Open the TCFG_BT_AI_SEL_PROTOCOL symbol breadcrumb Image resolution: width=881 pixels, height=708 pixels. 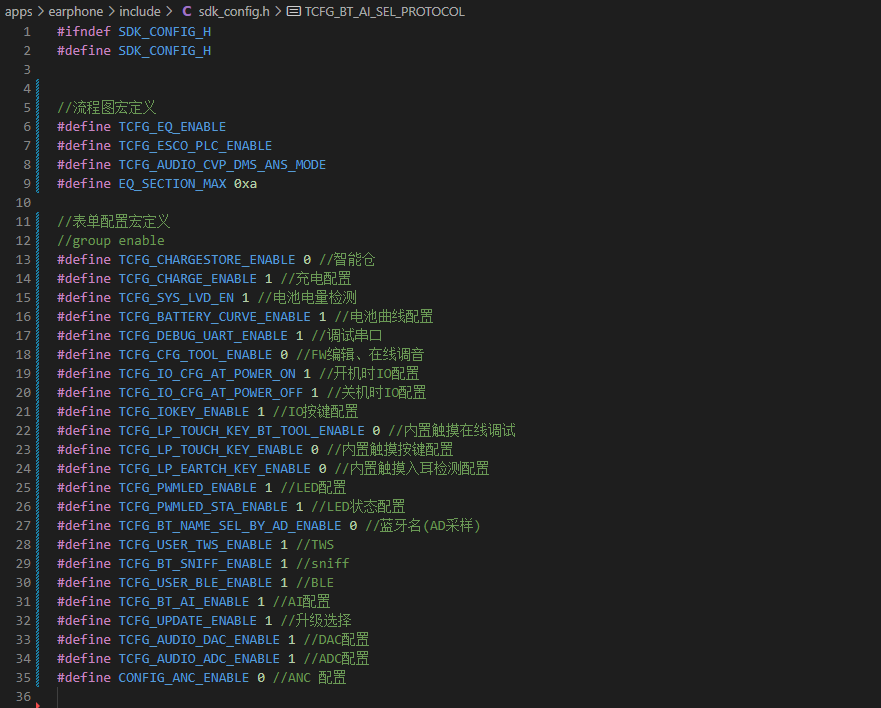[385, 11]
